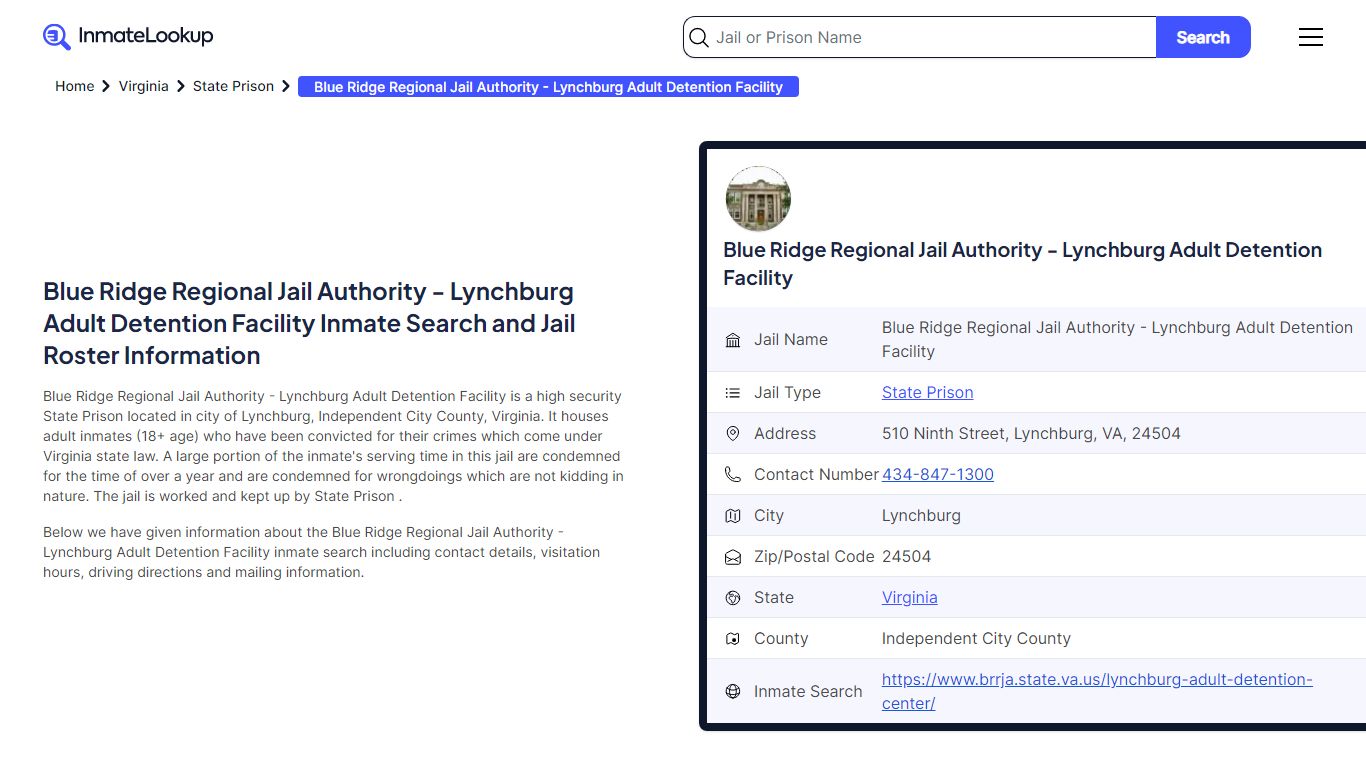Click the Jail Type list icon

(x=733, y=393)
